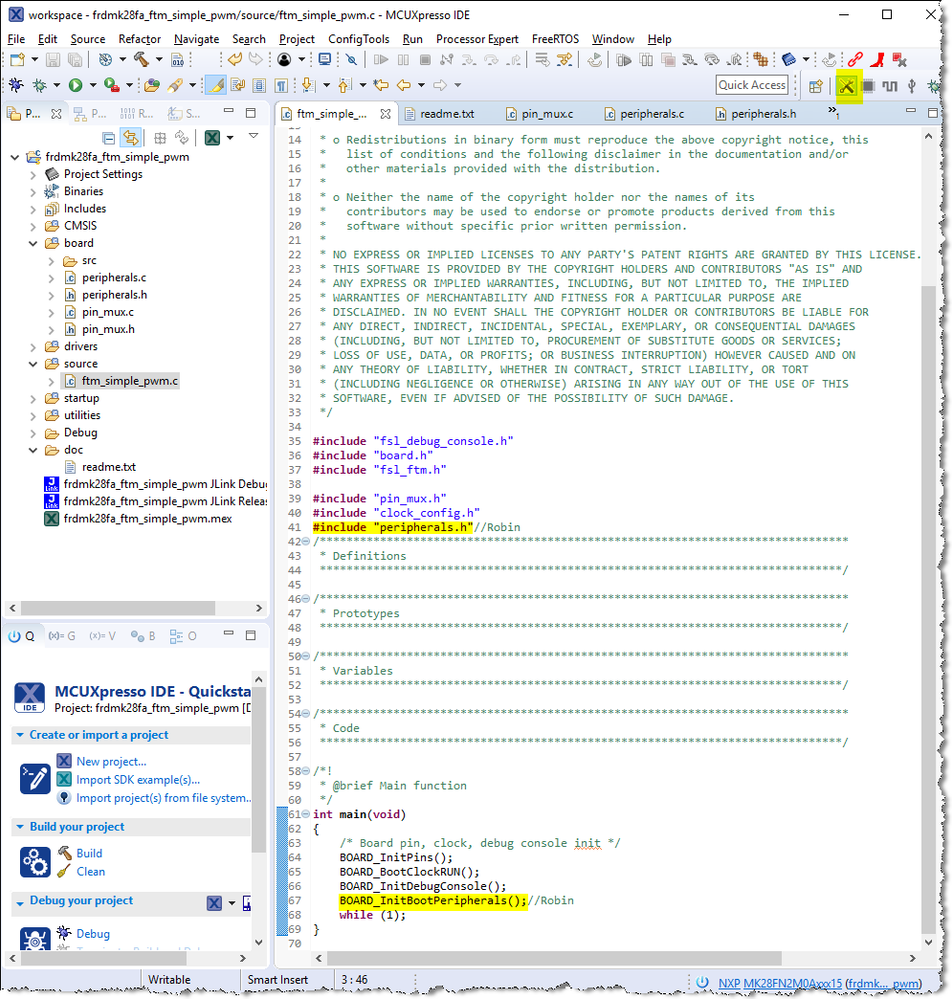Collapse the board folder

[x=33, y=243]
